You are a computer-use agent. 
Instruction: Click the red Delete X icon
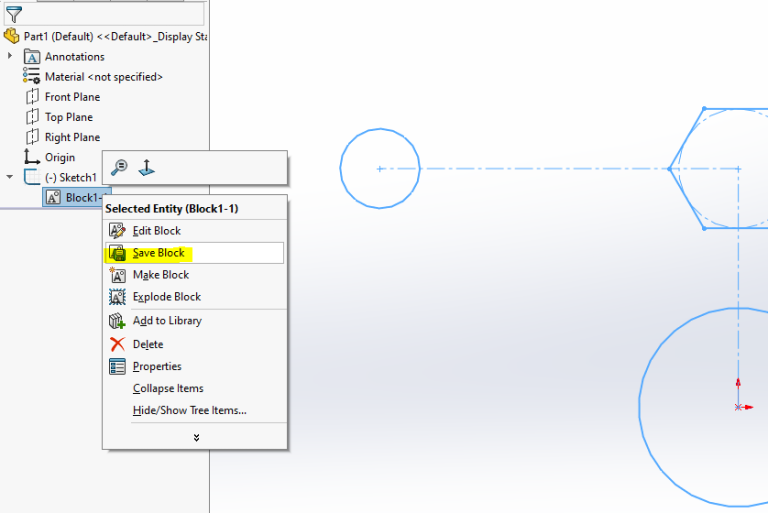117,344
